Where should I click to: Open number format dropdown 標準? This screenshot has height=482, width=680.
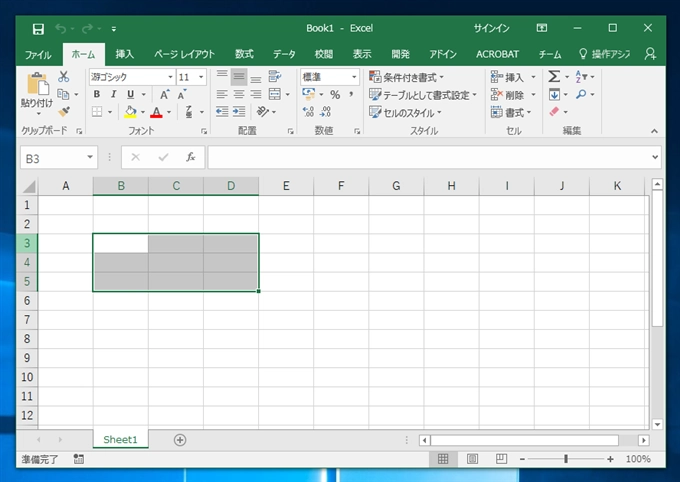(x=354, y=77)
